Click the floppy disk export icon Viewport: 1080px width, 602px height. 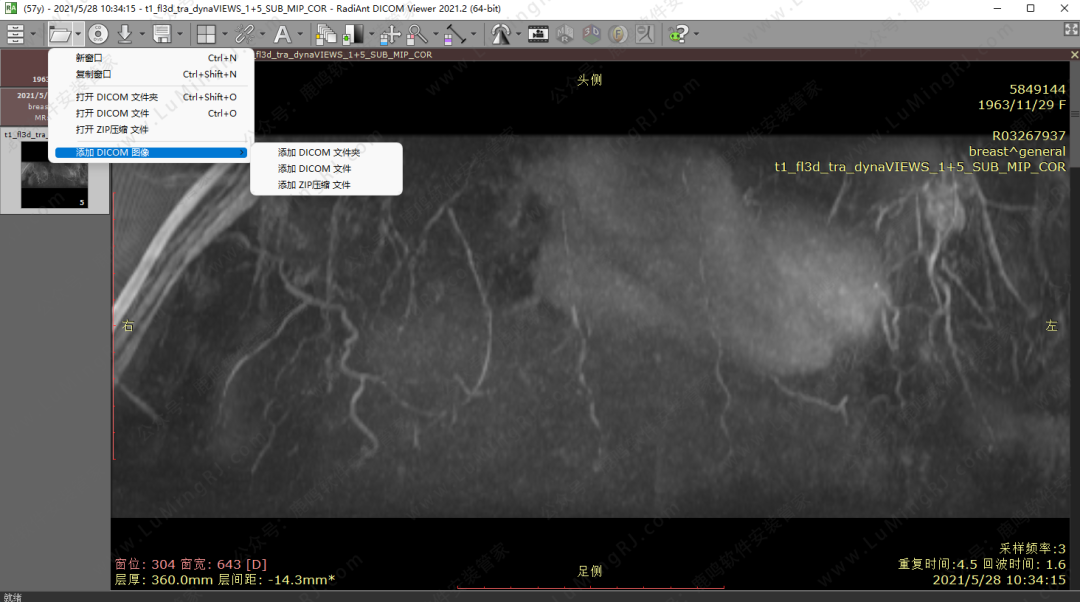click(162, 34)
